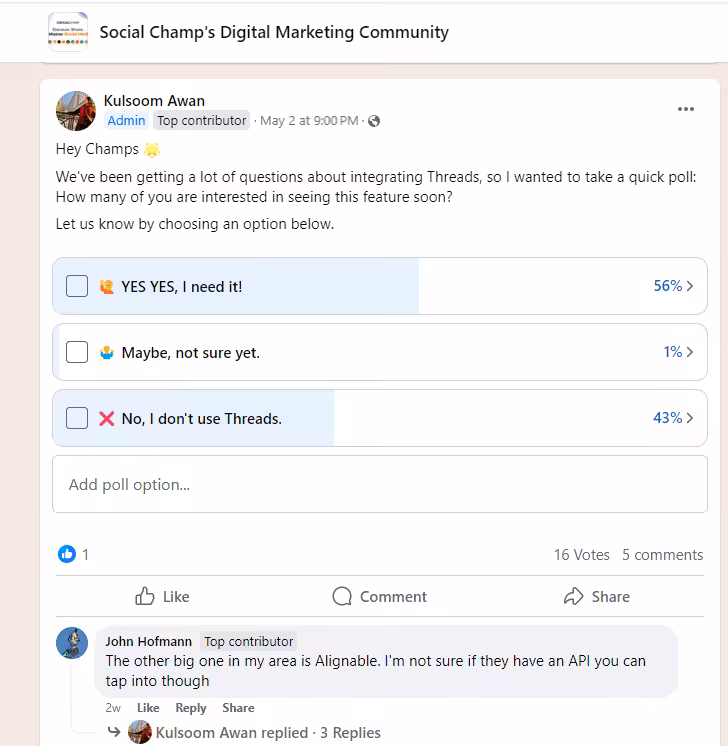Click the comment text about Alignable
728x746 pixels.
[x=375, y=671]
